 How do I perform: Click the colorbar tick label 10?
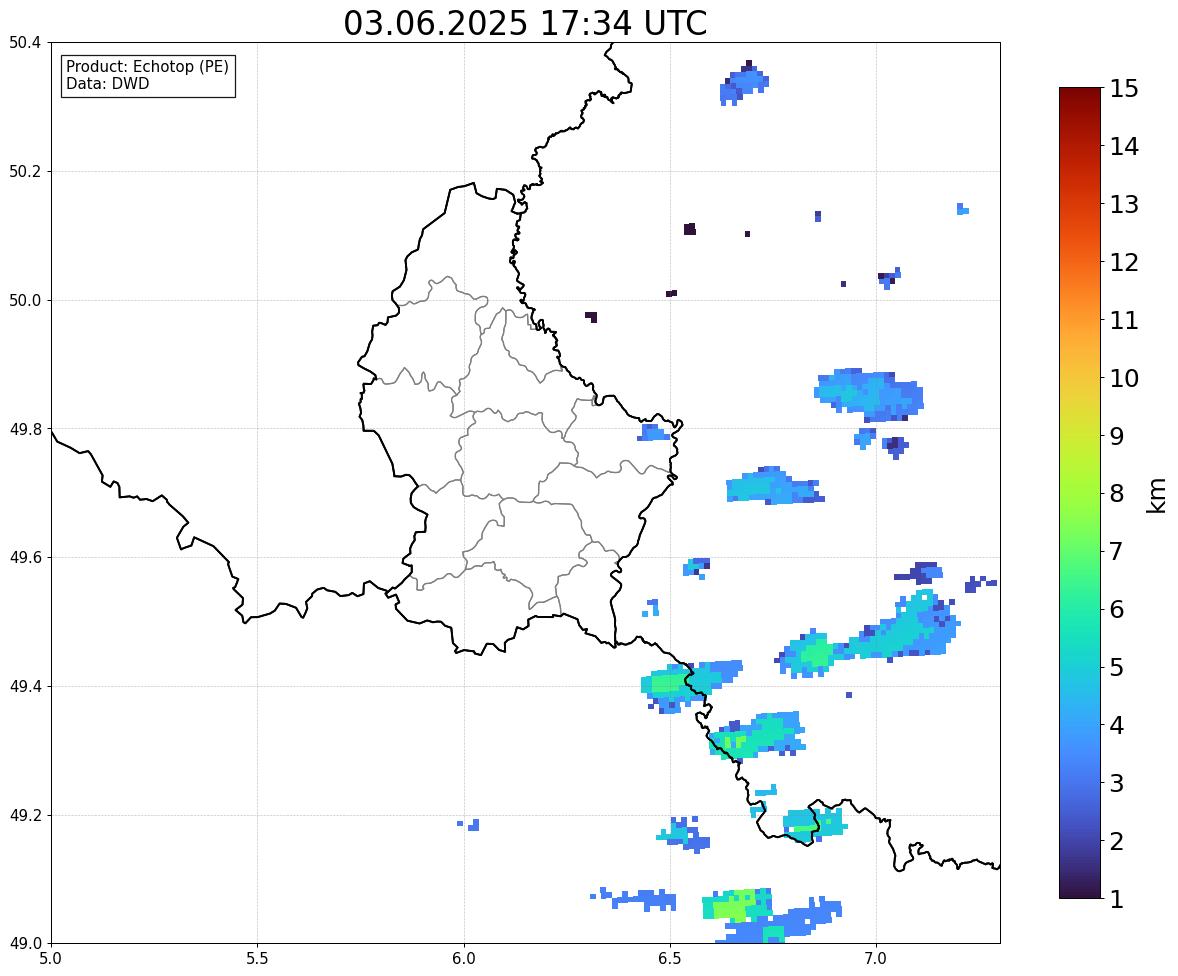(1124, 378)
